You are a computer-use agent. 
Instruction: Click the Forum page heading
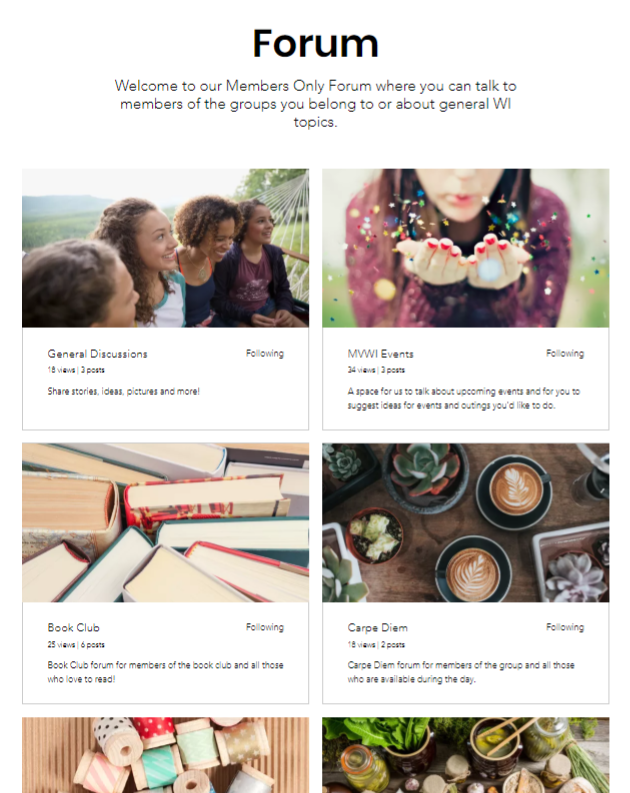(316, 43)
